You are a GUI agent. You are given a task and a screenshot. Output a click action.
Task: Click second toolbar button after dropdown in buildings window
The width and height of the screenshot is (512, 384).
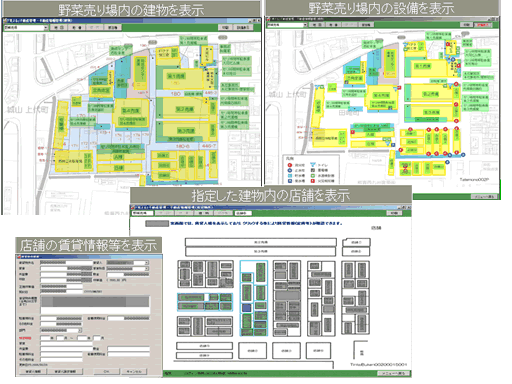click(77, 28)
